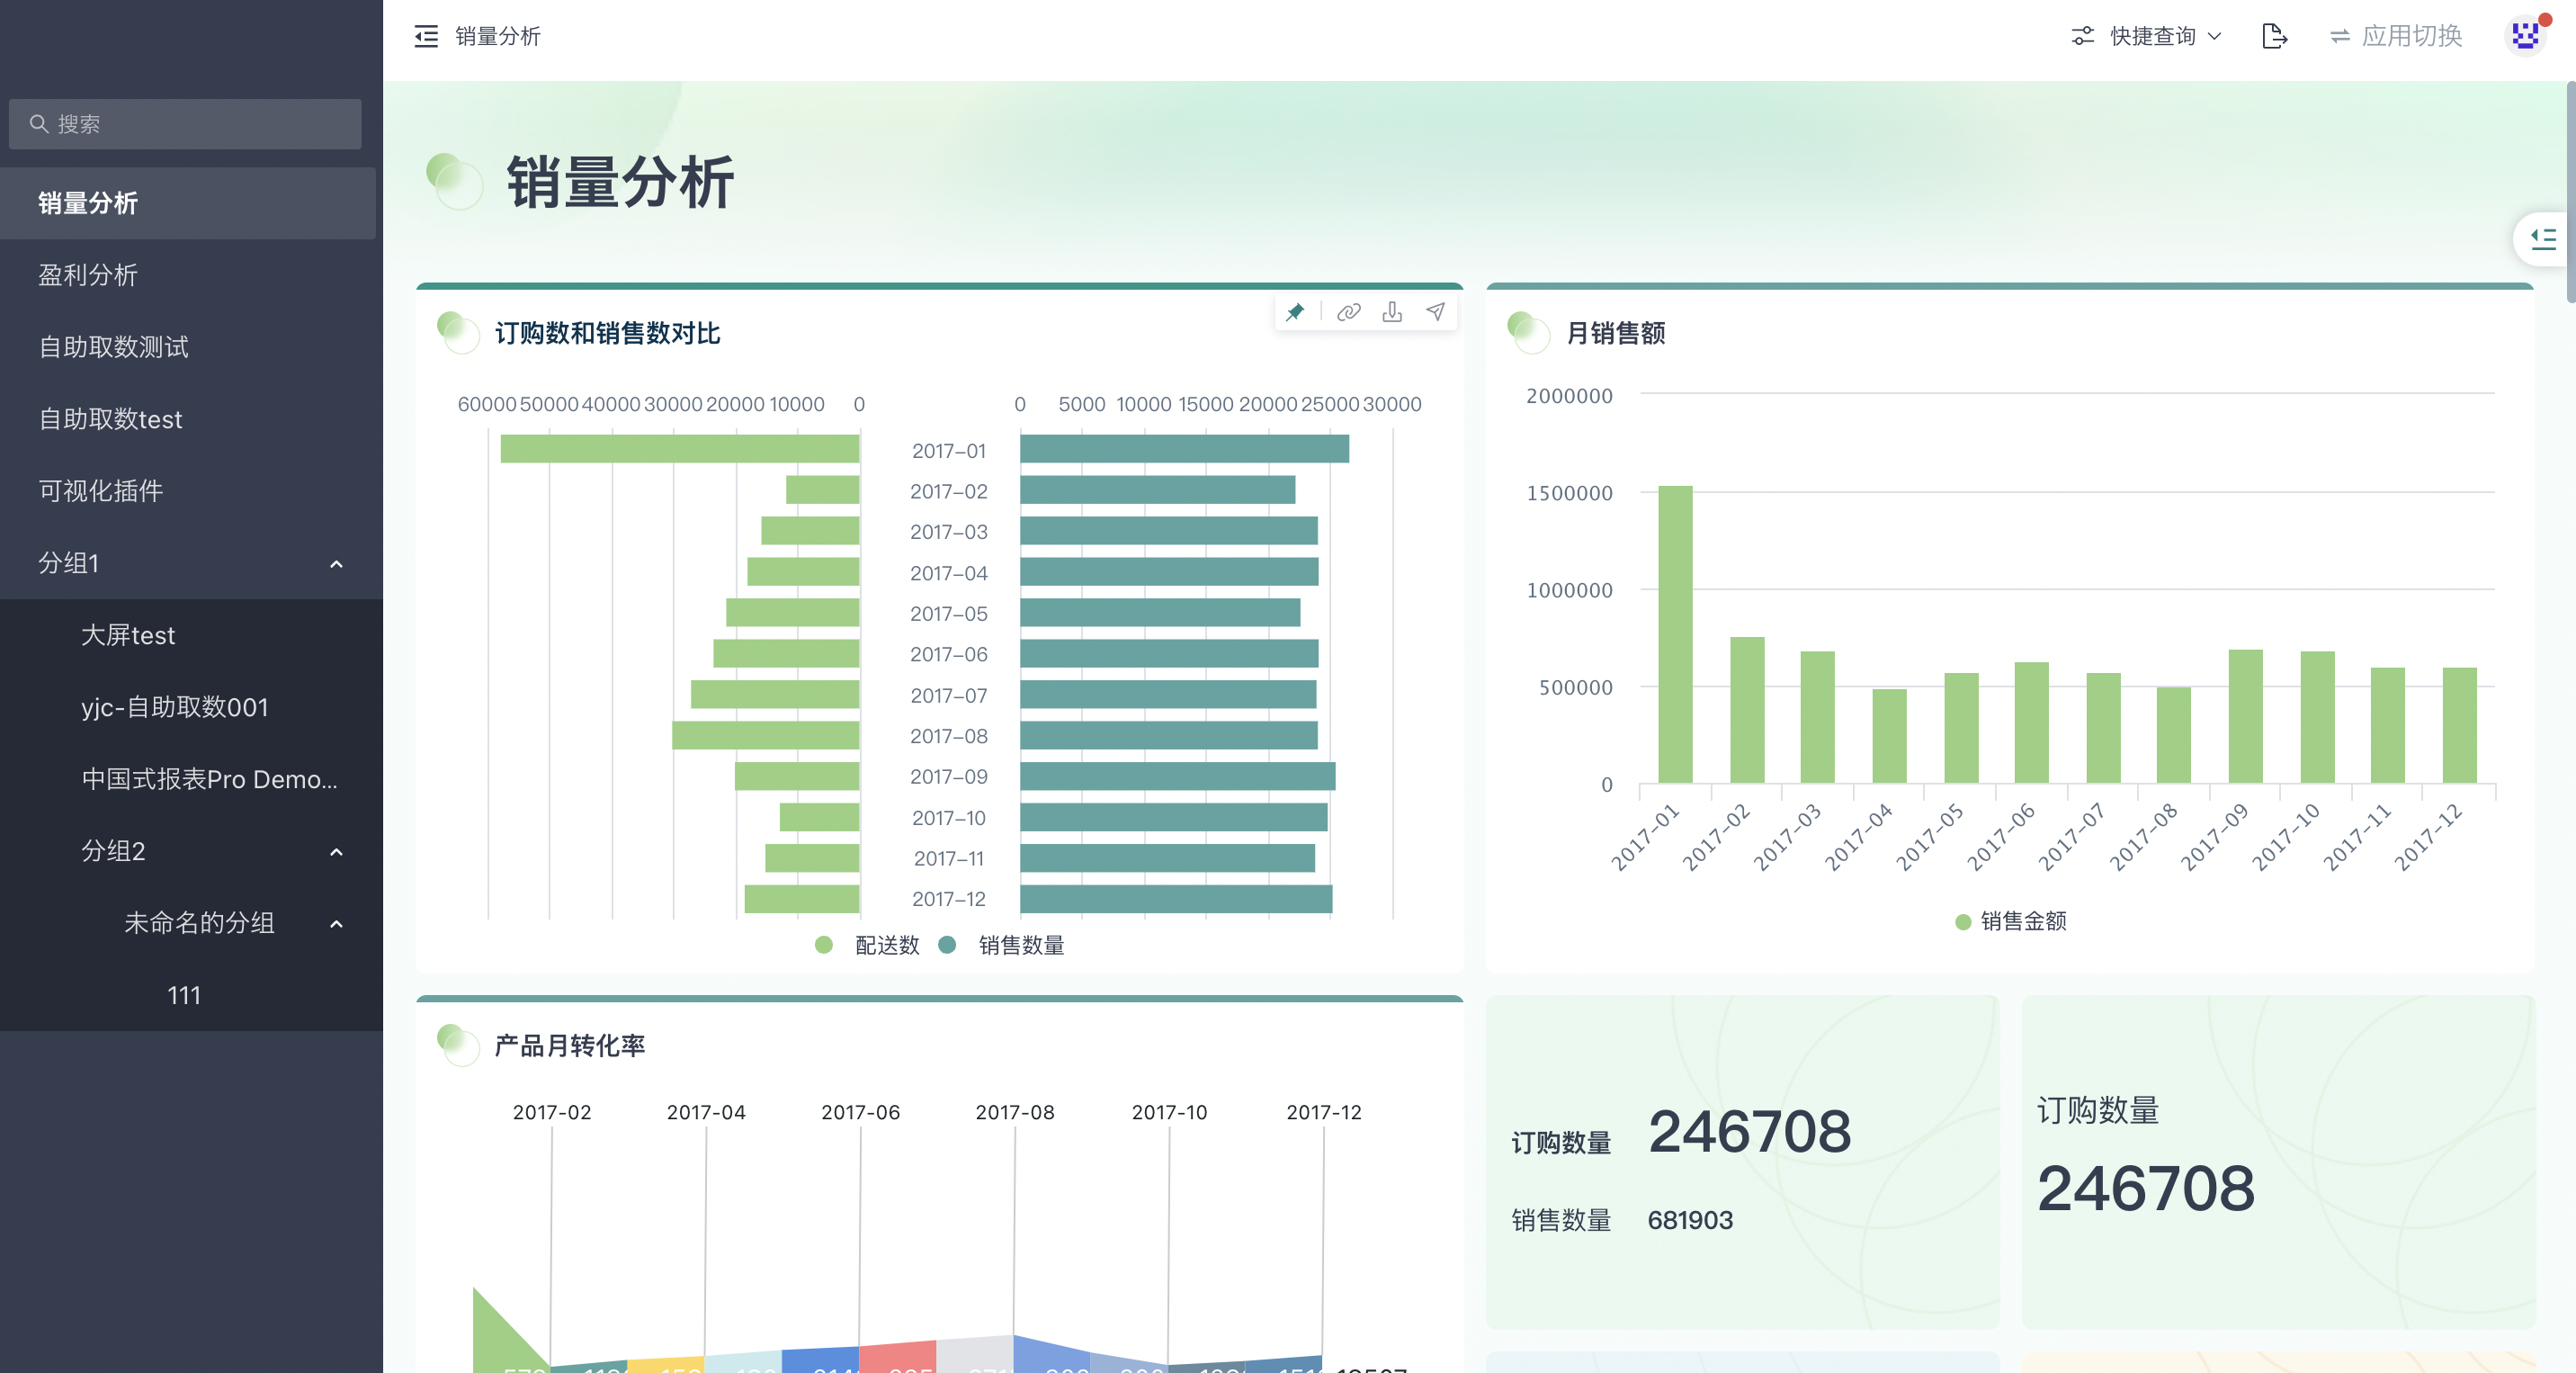Click the link icon on chart toolbar
The image size is (2576, 1373).
pos(1348,312)
